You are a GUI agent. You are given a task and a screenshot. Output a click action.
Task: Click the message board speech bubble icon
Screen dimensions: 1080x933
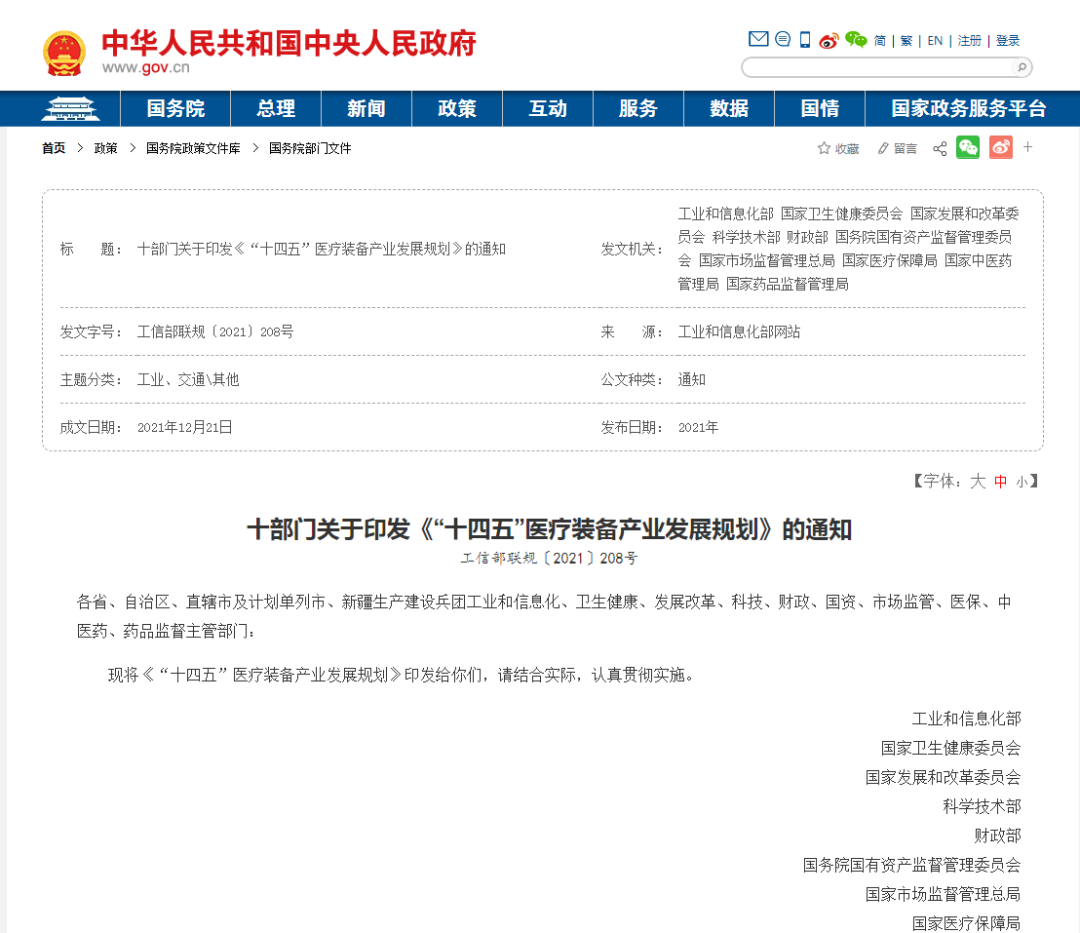(783, 40)
